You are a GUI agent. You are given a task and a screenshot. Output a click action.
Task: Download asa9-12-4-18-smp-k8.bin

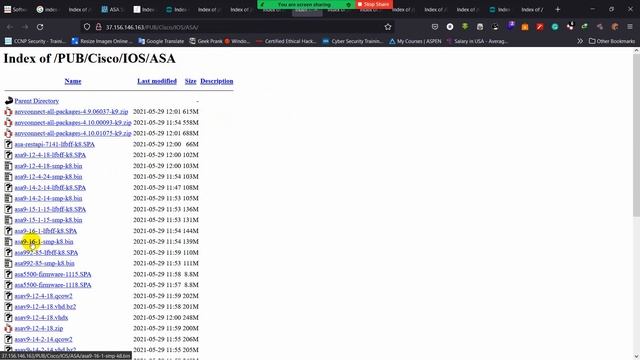tap(48, 166)
